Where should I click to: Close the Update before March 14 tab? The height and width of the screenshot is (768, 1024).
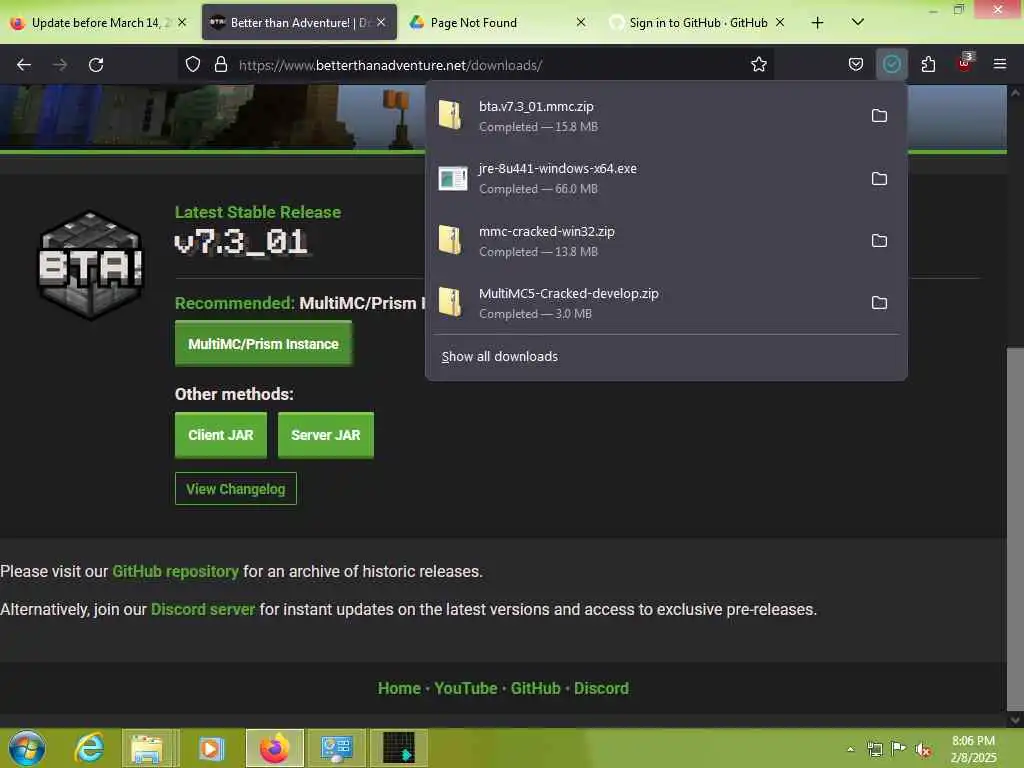(182, 22)
